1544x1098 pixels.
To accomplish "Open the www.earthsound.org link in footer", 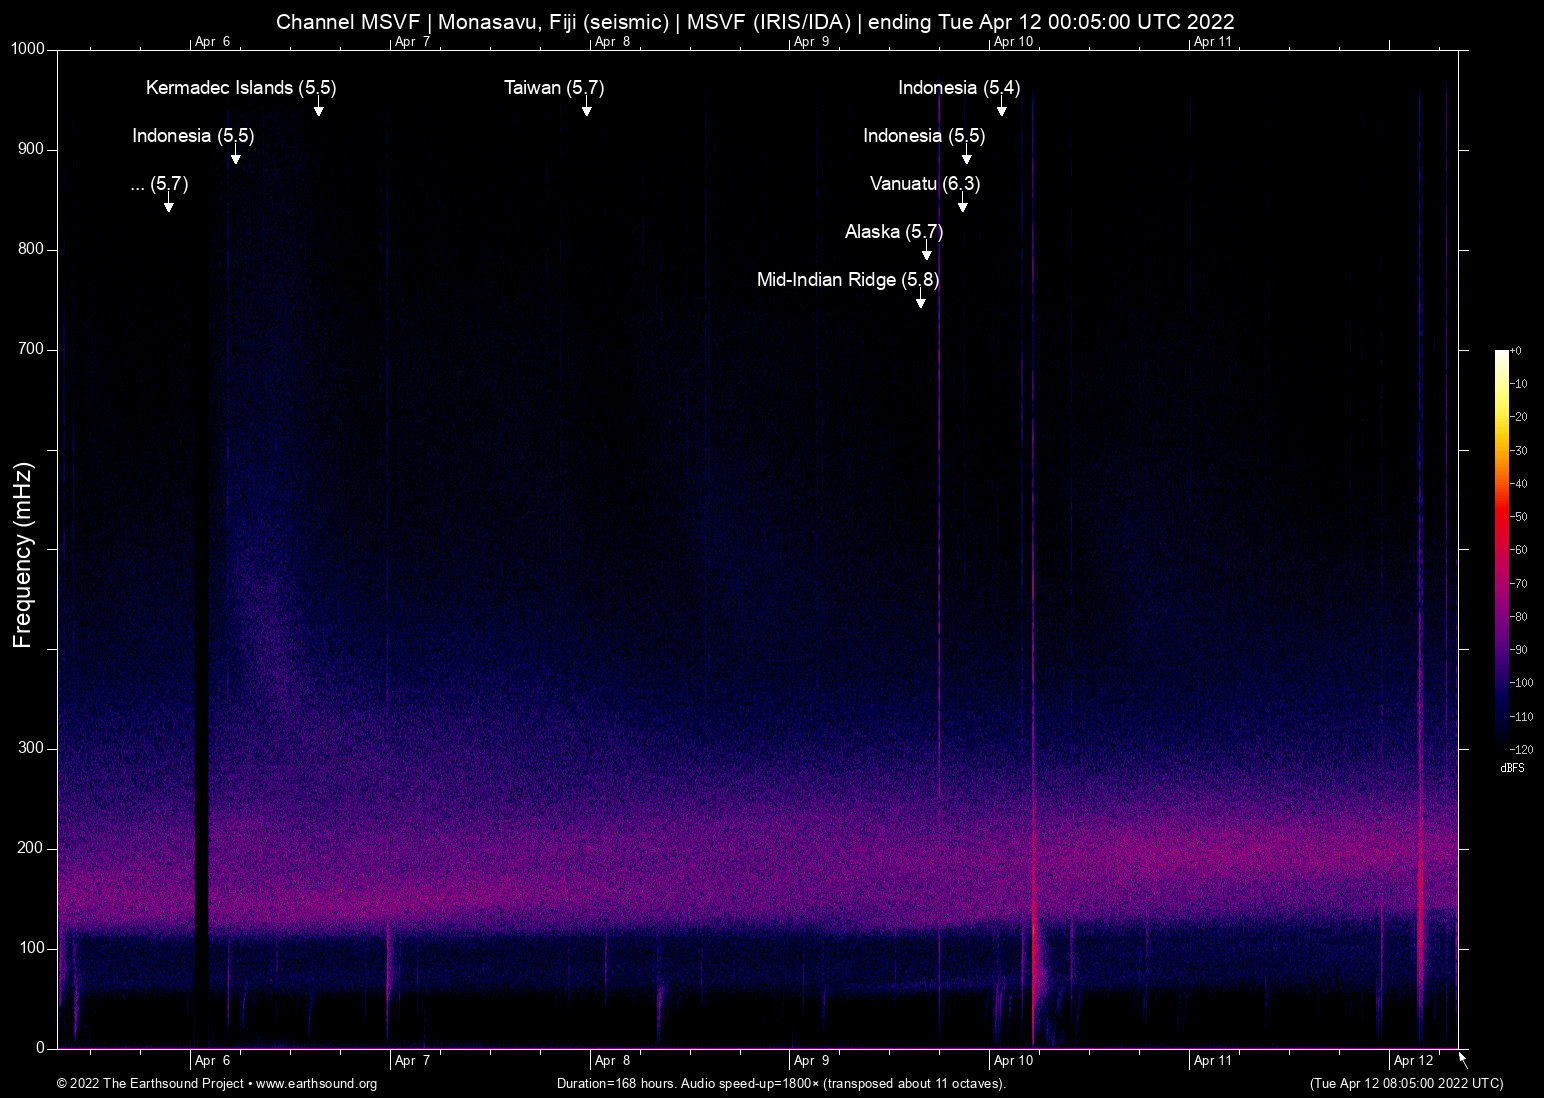I will coord(316,1084).
